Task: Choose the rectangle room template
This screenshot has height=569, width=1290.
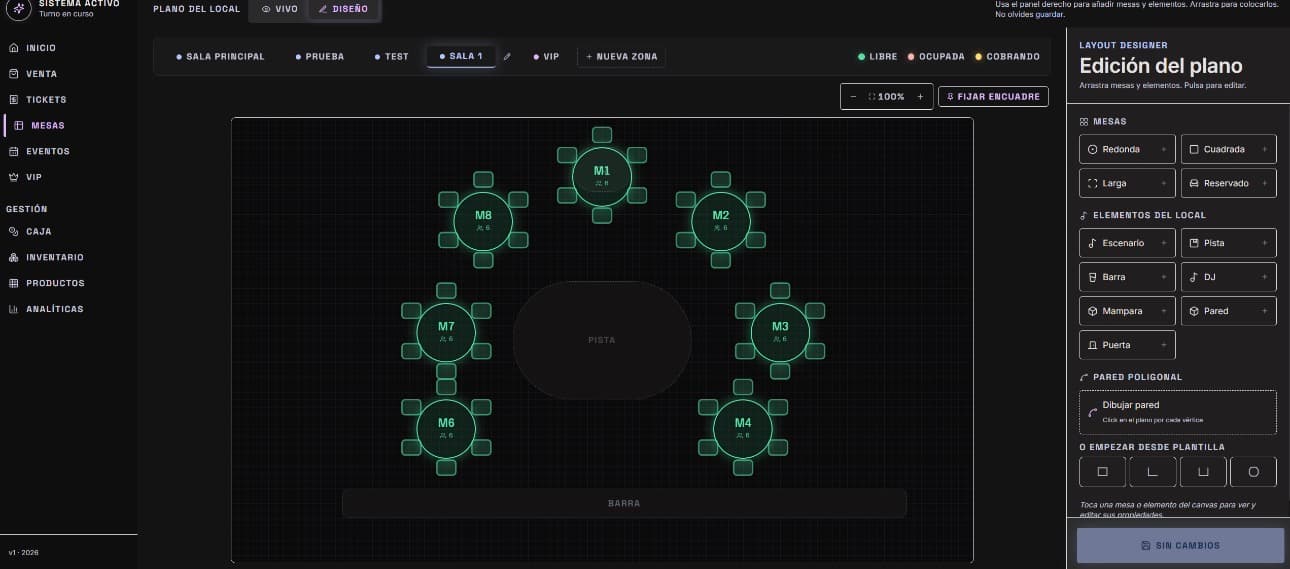Action: (1103, 472)
